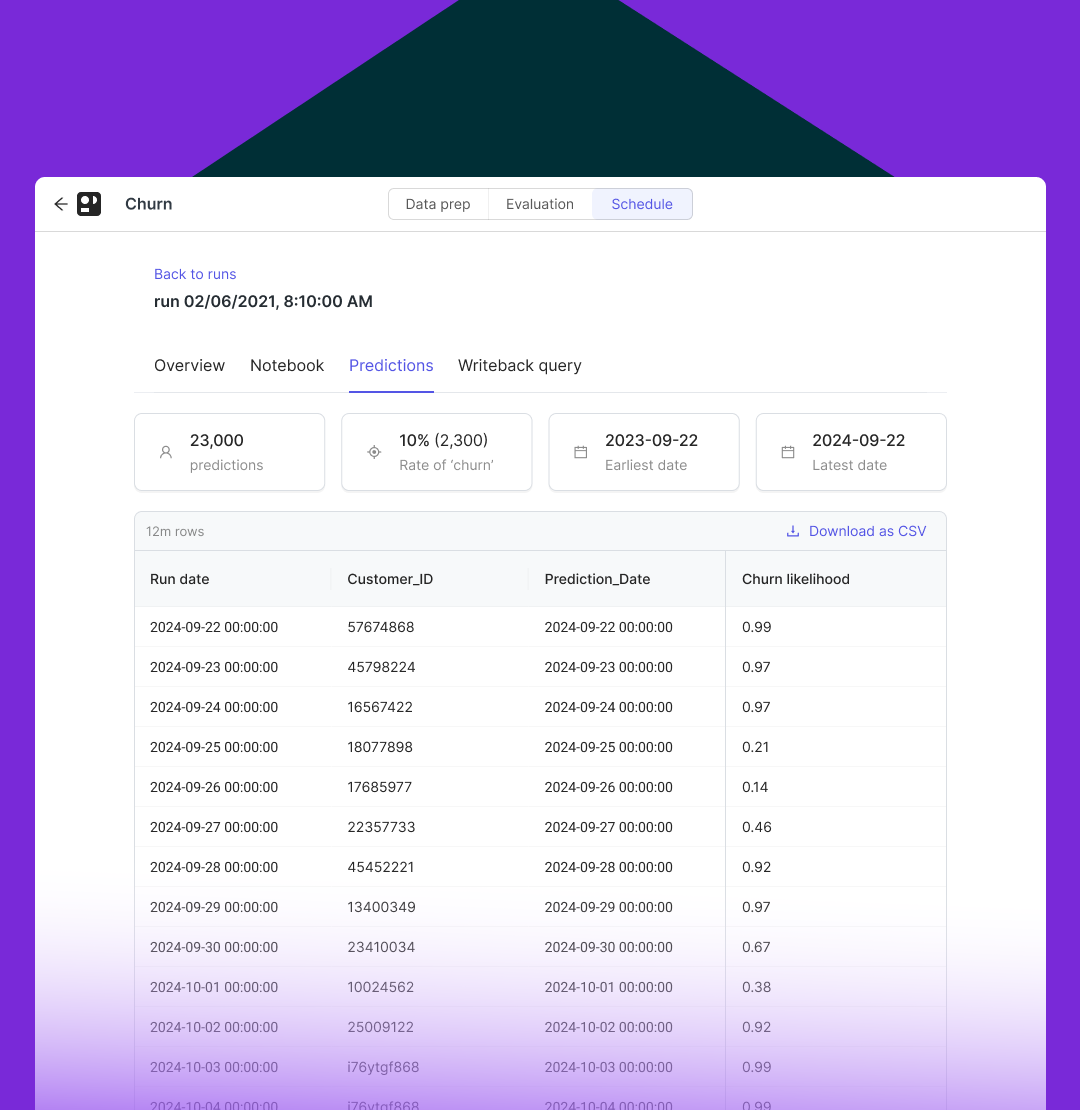Open the Evaluation tab
The image size is (1080, 1110).
pos(540,204)
